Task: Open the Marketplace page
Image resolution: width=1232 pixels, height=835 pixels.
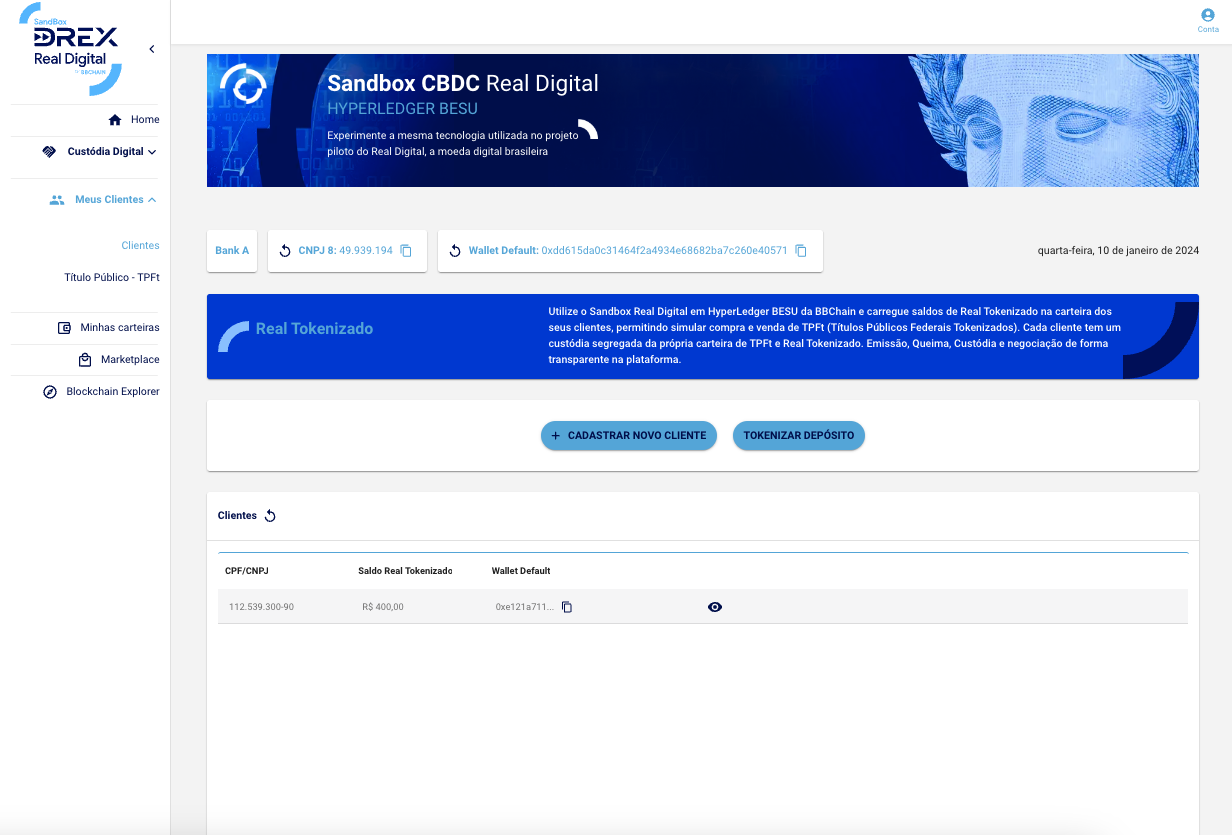Action: 119,360
